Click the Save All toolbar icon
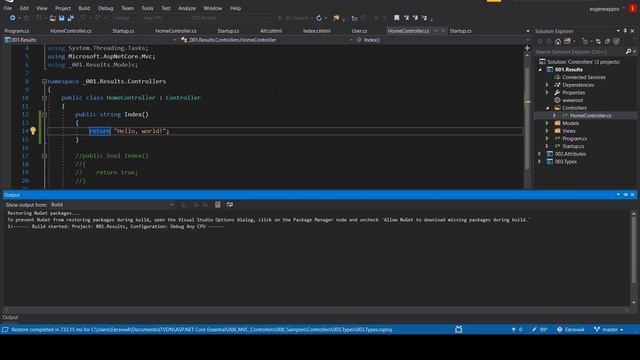Viewport: 640px width, 360px height. (70, 18)
